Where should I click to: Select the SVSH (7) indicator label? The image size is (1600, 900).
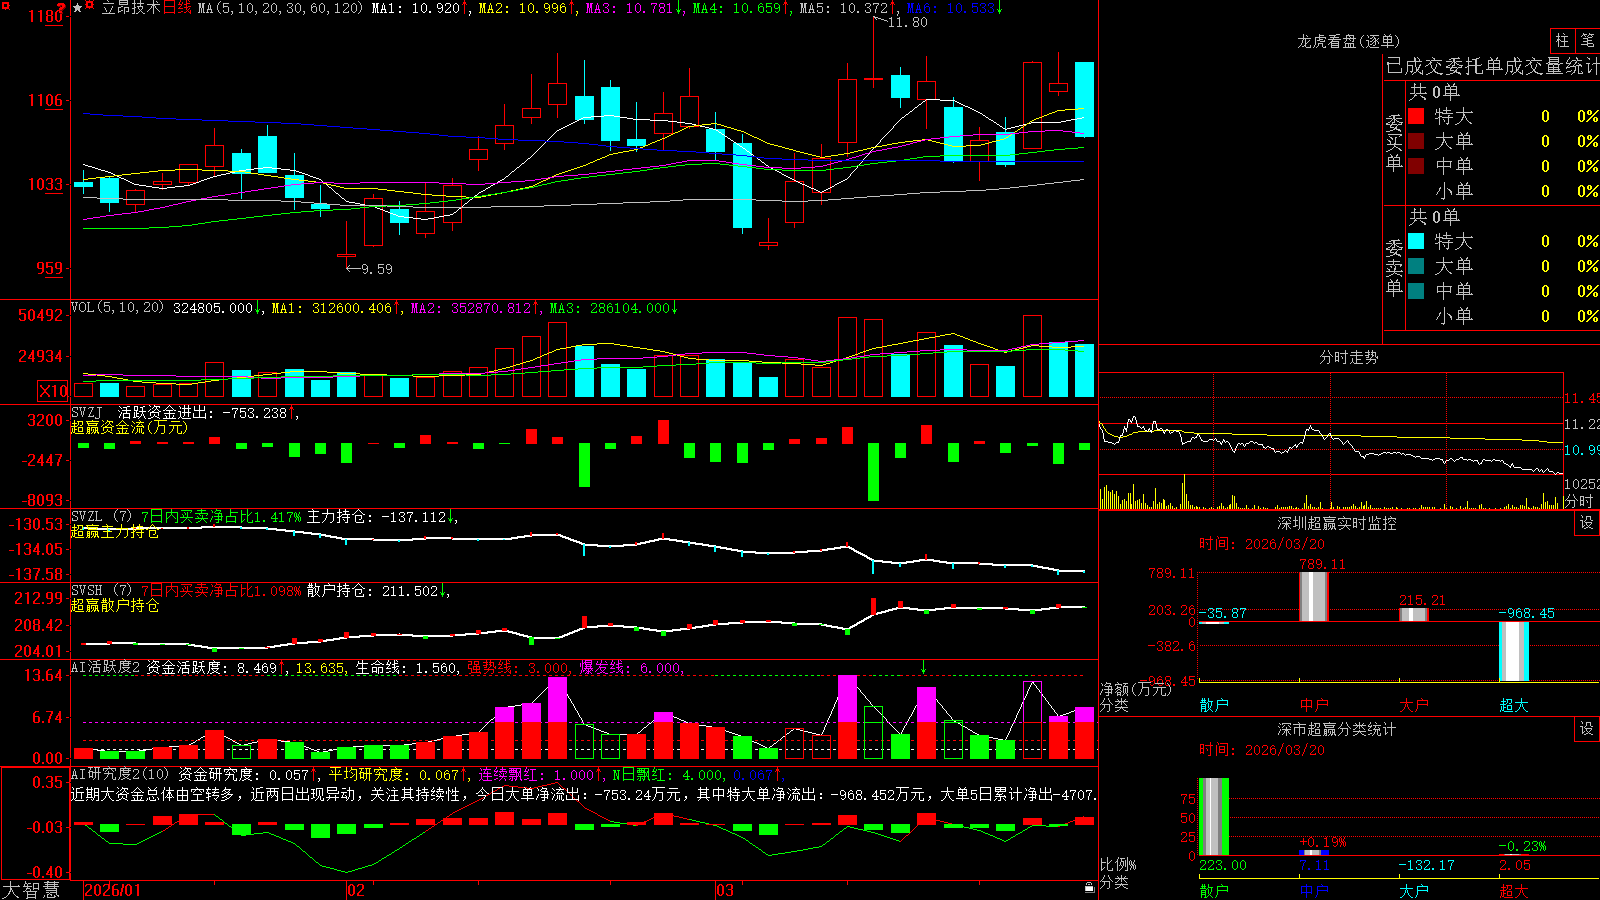[x=101, y=591]
